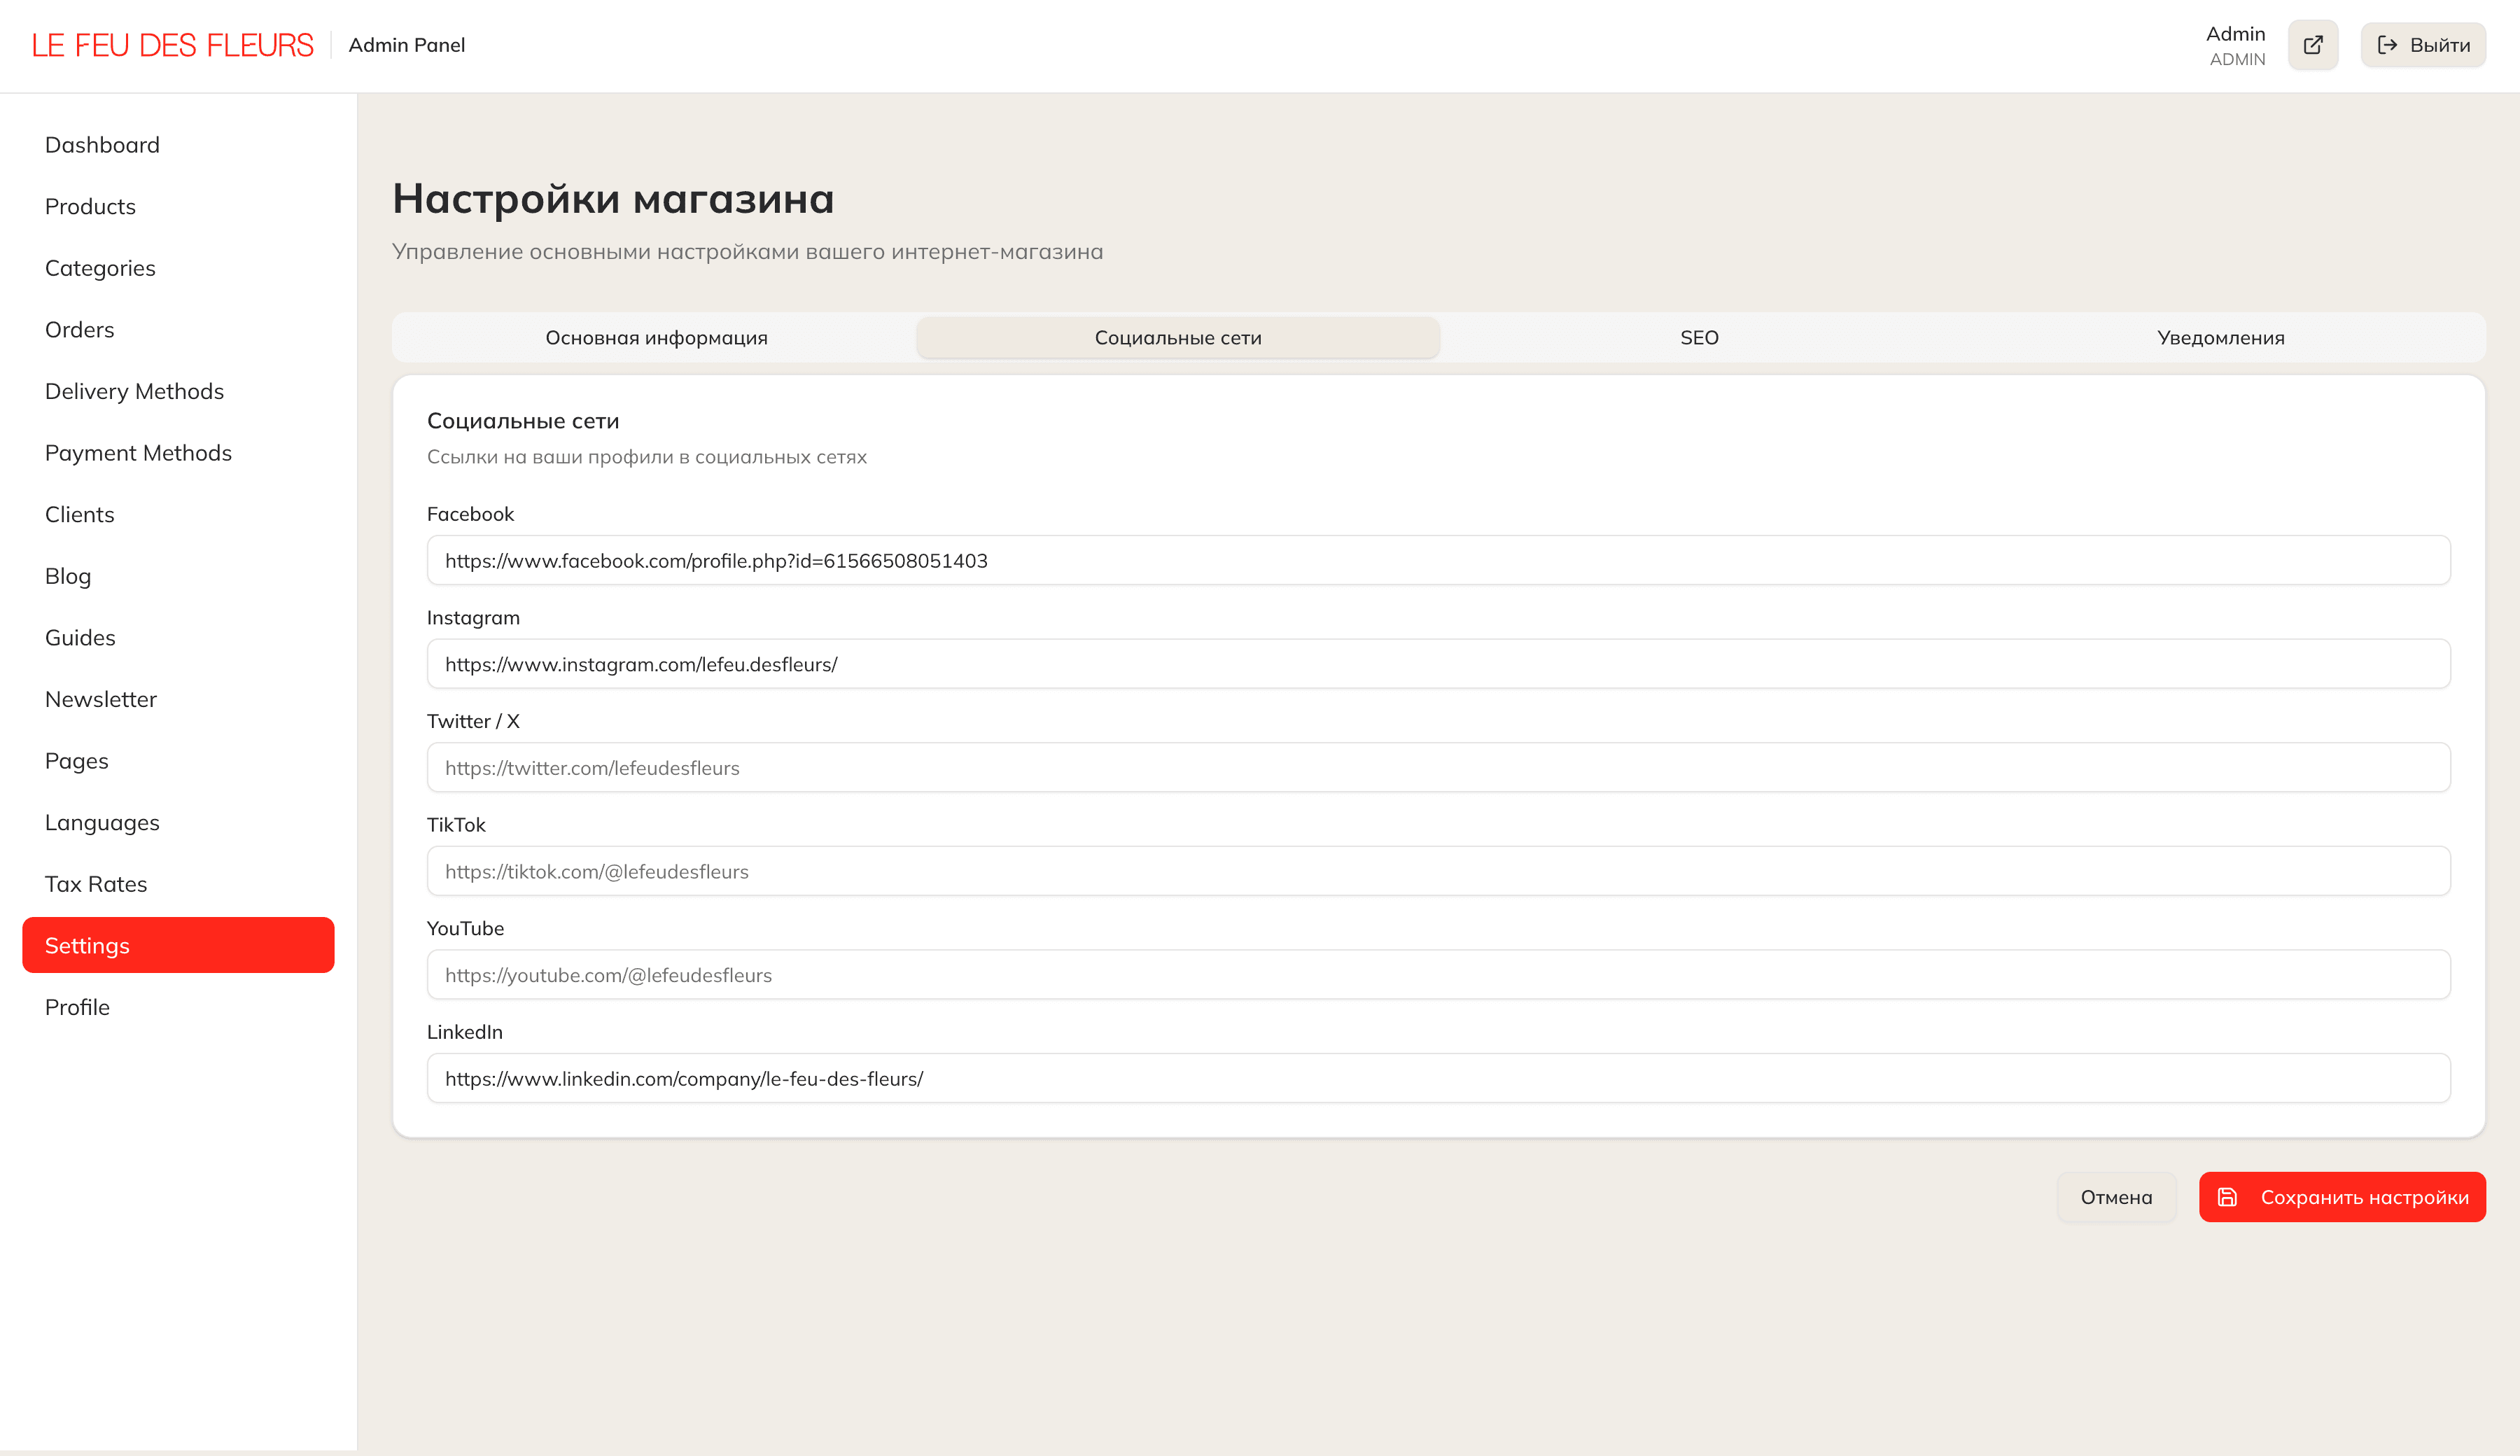
Task: Click the Twitter / X input field
Action: coord(1437,768)
